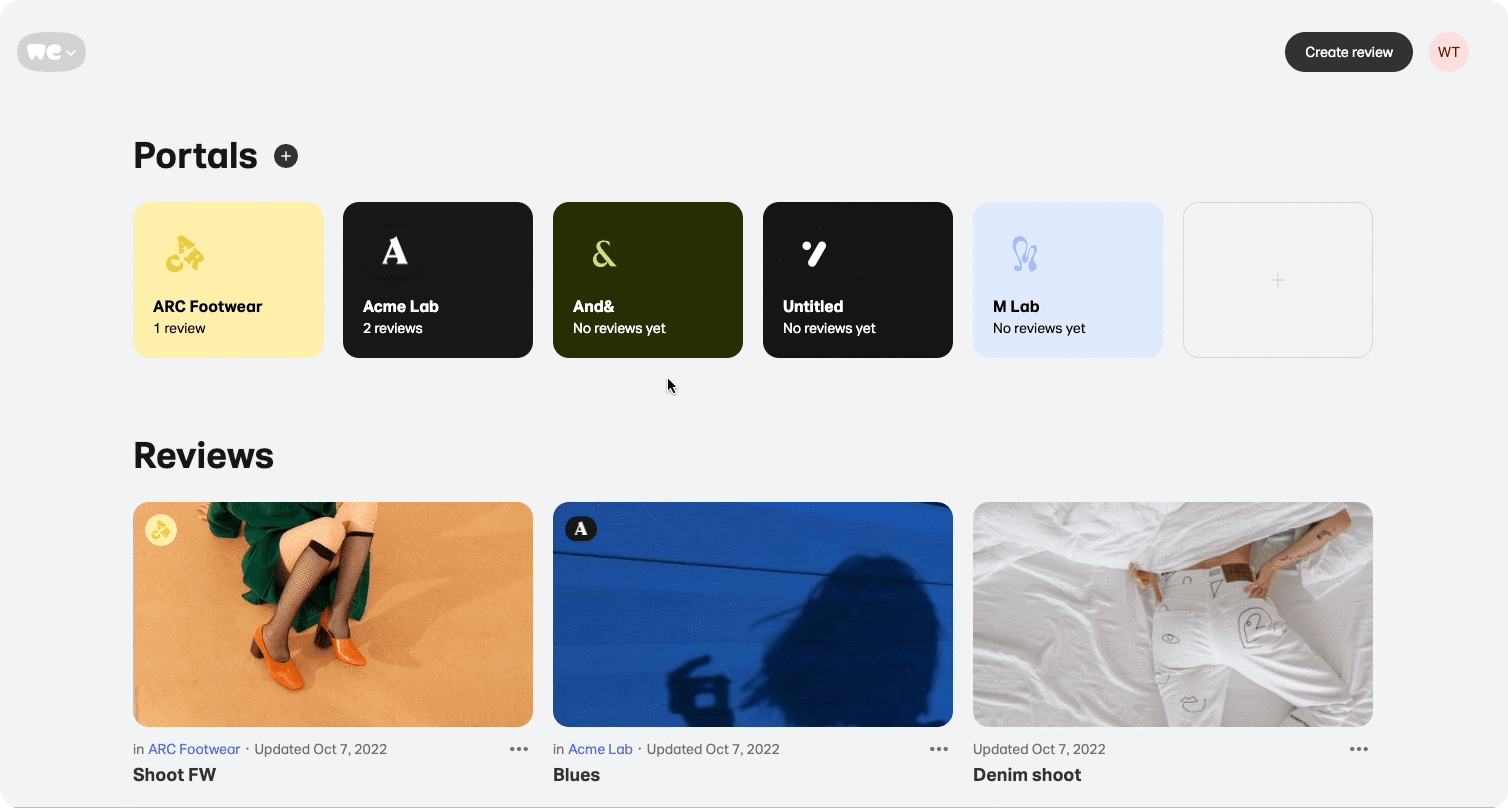The width and height of the screenshot is (1508, 808).
Task: Open the Blues review thumbnail
Action: tap(753, 614)
